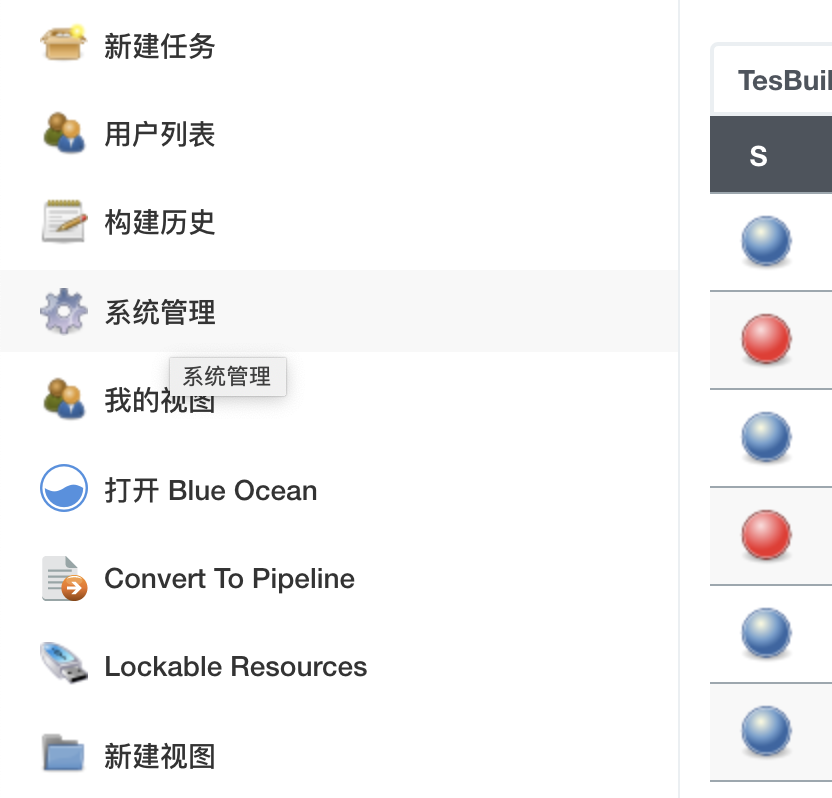This screenshot has width=832, height=798.
Task: Go to 构建历史 page
Action: [x=160, y=222]
